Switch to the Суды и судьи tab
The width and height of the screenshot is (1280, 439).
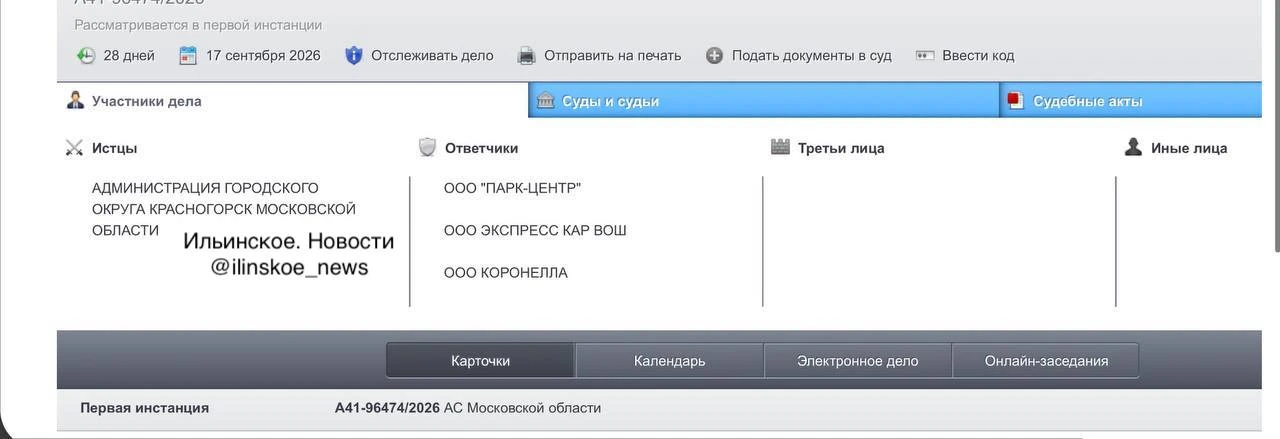(x=764, y=100)
